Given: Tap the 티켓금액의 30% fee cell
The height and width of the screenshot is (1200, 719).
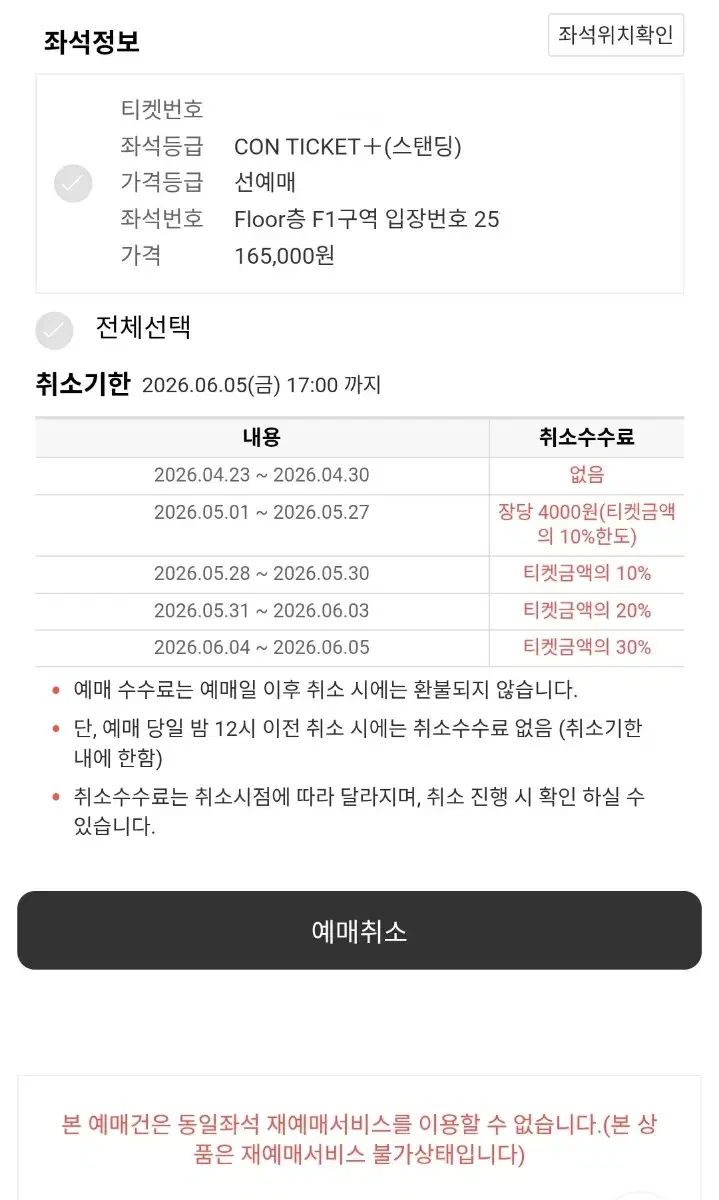Looking at the screenshot, I should 587,648.
